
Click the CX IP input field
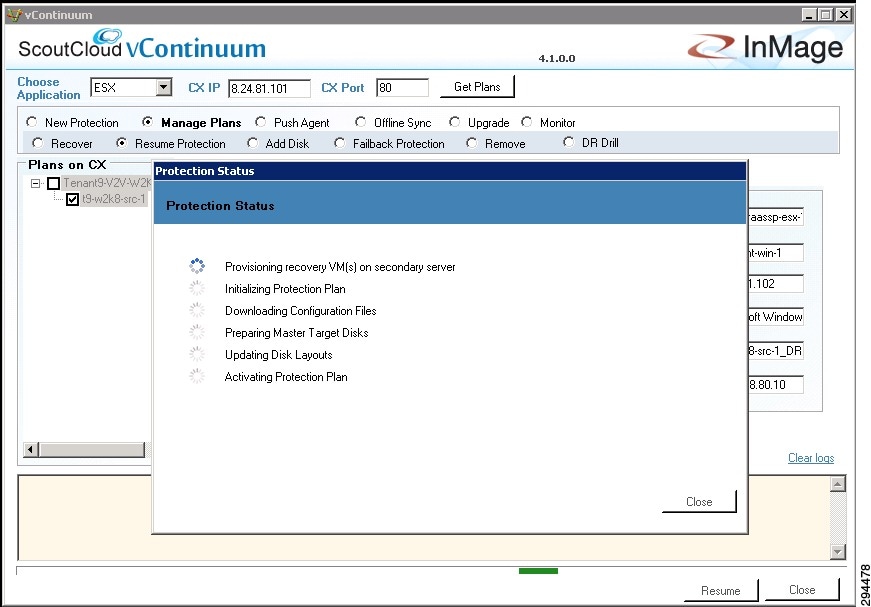point(269,88)
